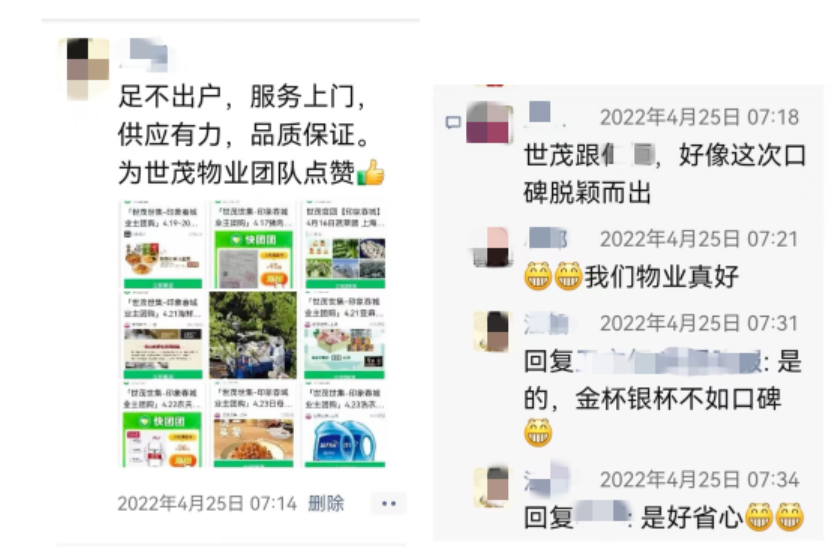Open the 07:21 commenter's pink avatar

click(x=491, y=247)
